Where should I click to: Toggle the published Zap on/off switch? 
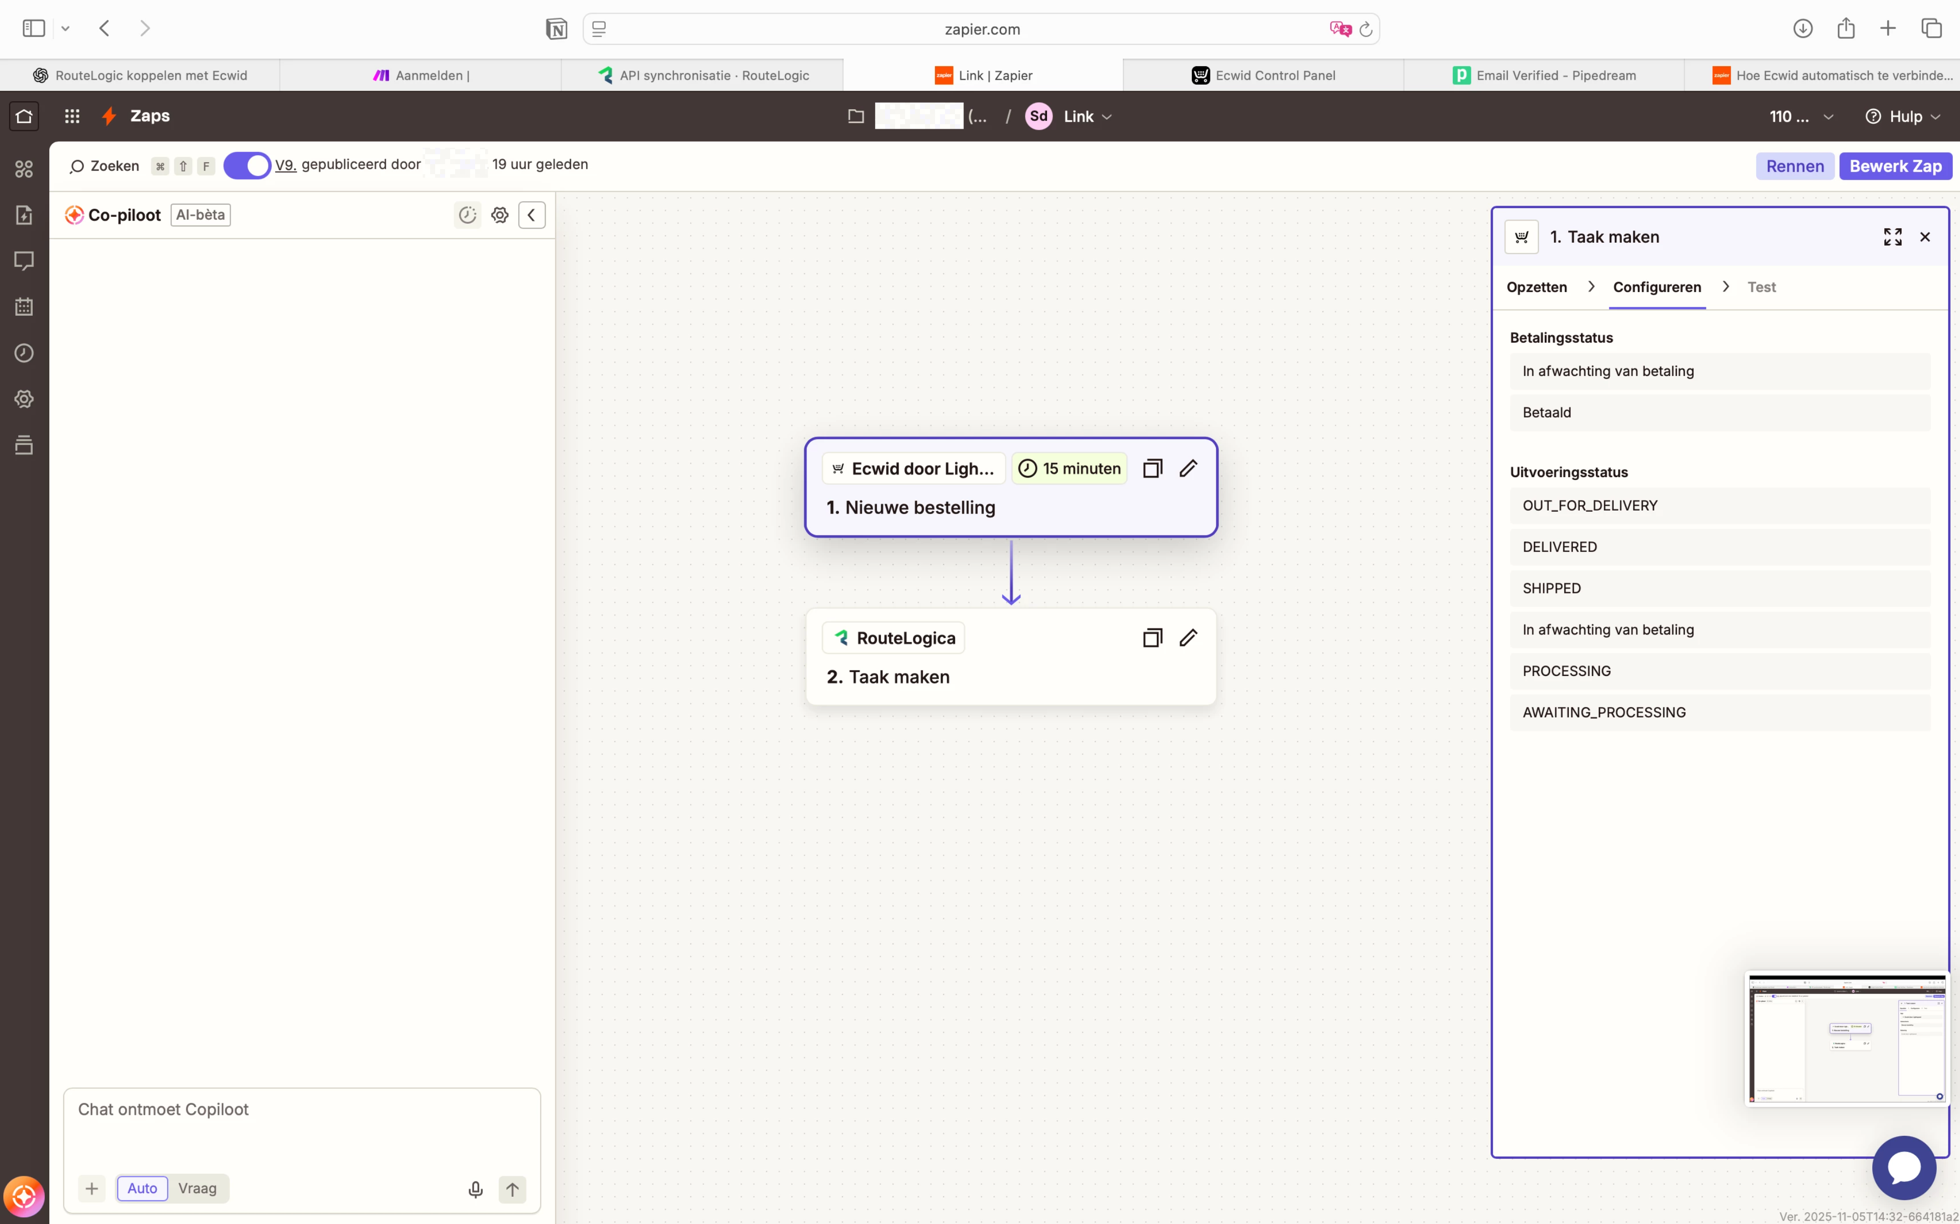[x=247, y=165]
